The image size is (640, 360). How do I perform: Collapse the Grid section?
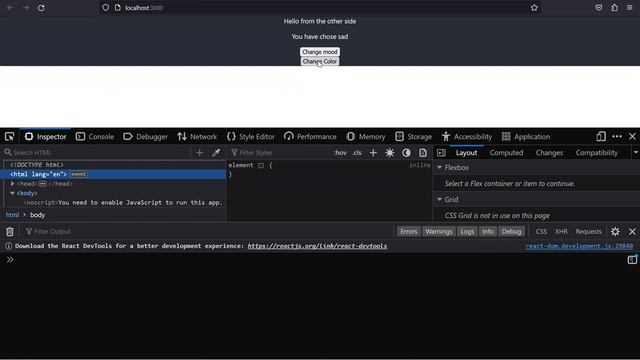pyautogui.click(x=440, y=199)
